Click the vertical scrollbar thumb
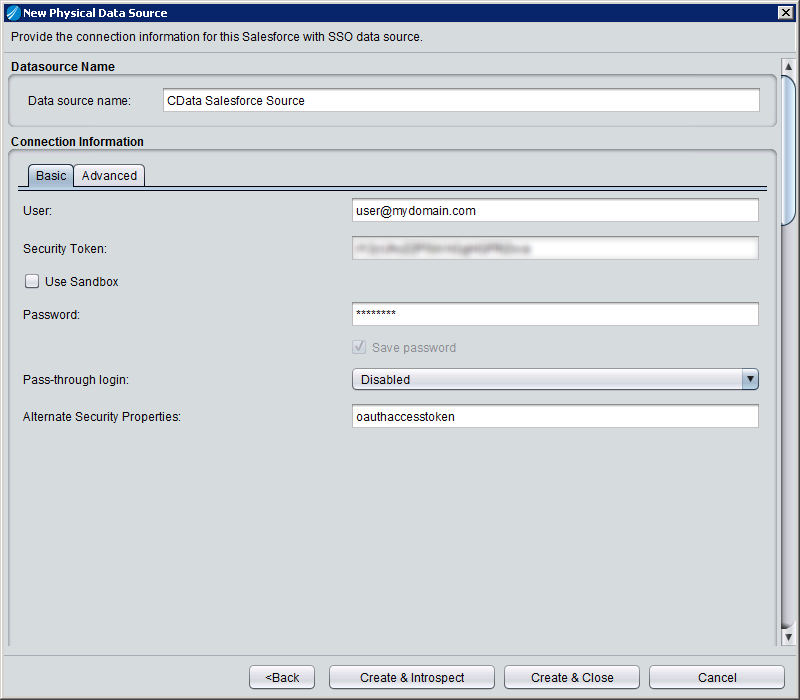800x700 pixels. 788,150
